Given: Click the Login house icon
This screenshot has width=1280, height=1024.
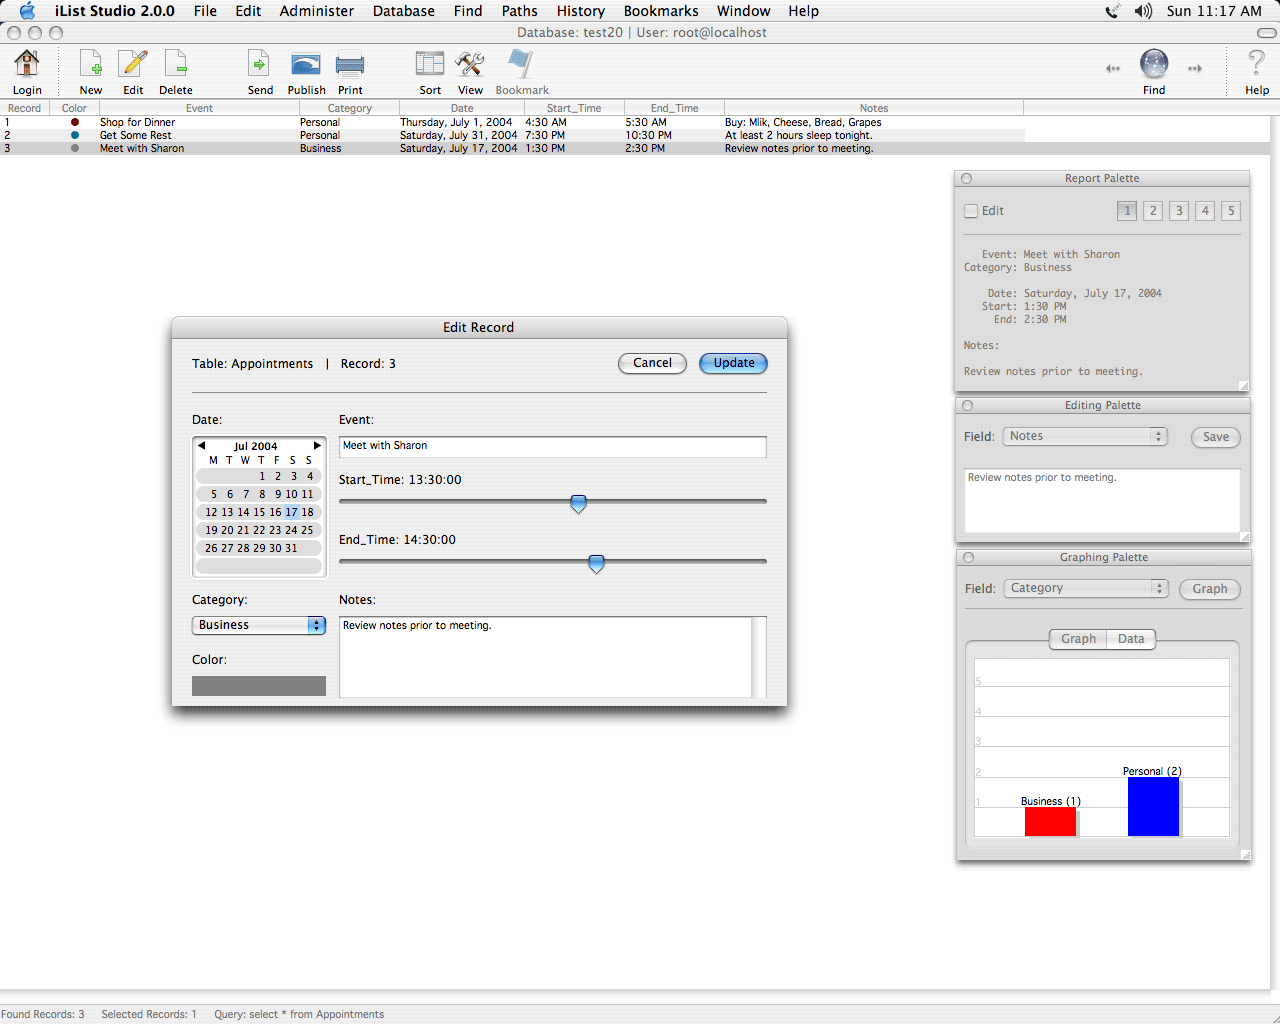Looking at the screenshot, I should click(27, 64).
